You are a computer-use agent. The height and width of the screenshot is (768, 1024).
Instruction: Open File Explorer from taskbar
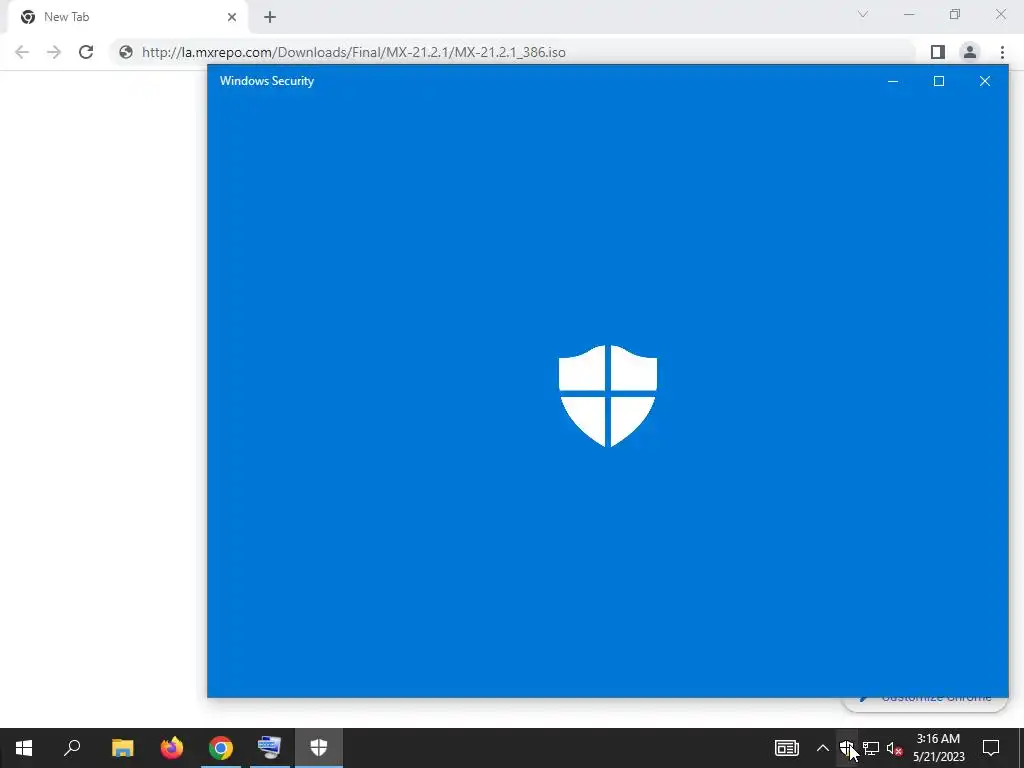coord(122,748)
